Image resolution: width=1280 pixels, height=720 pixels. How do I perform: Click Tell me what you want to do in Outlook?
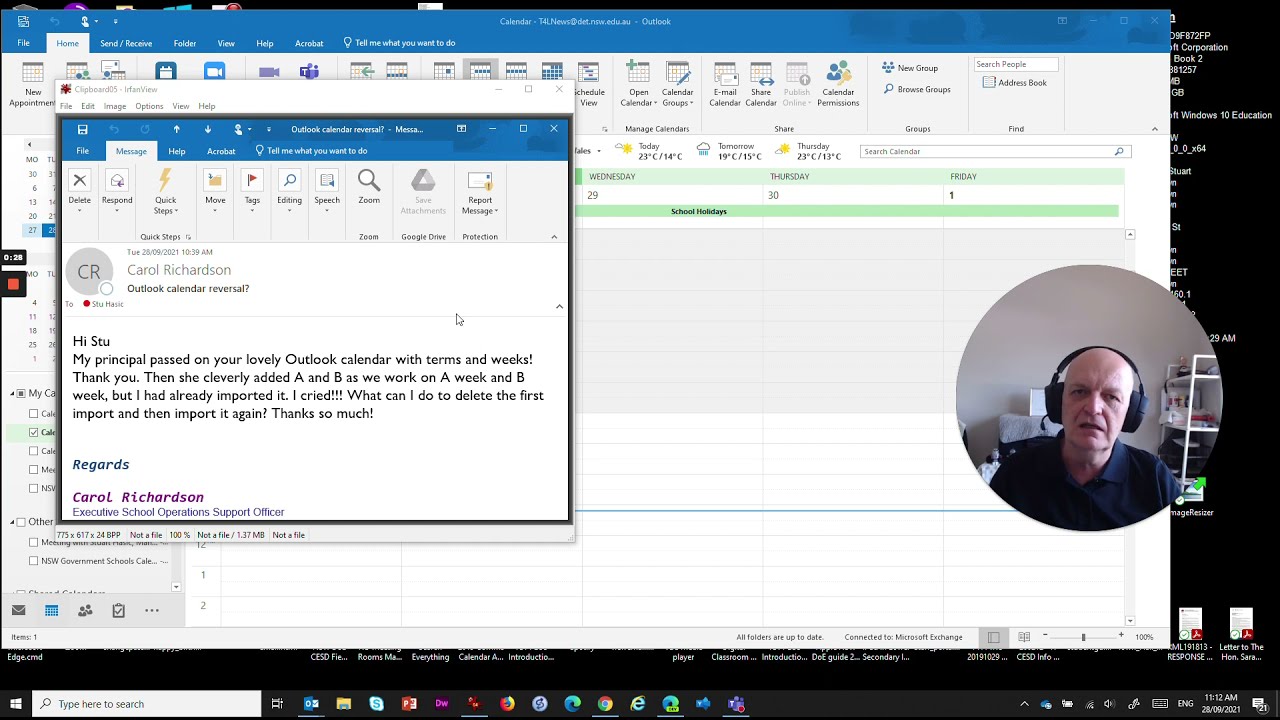399,43
